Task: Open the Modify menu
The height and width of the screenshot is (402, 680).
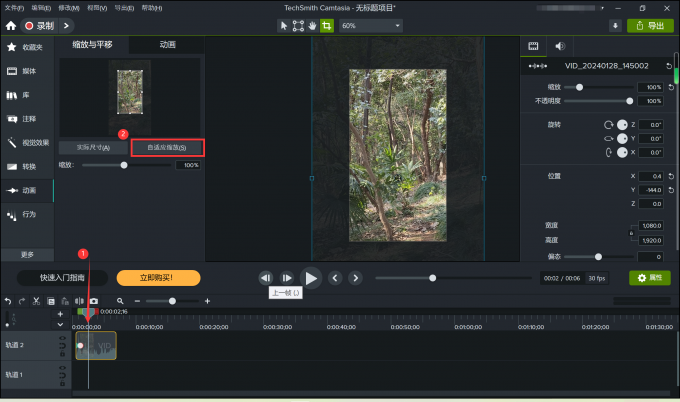Action: point(69,8)
